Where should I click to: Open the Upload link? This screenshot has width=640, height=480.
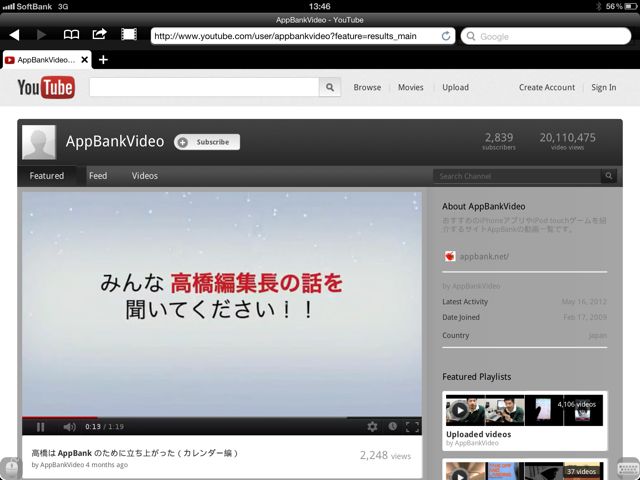click(456, 87)
